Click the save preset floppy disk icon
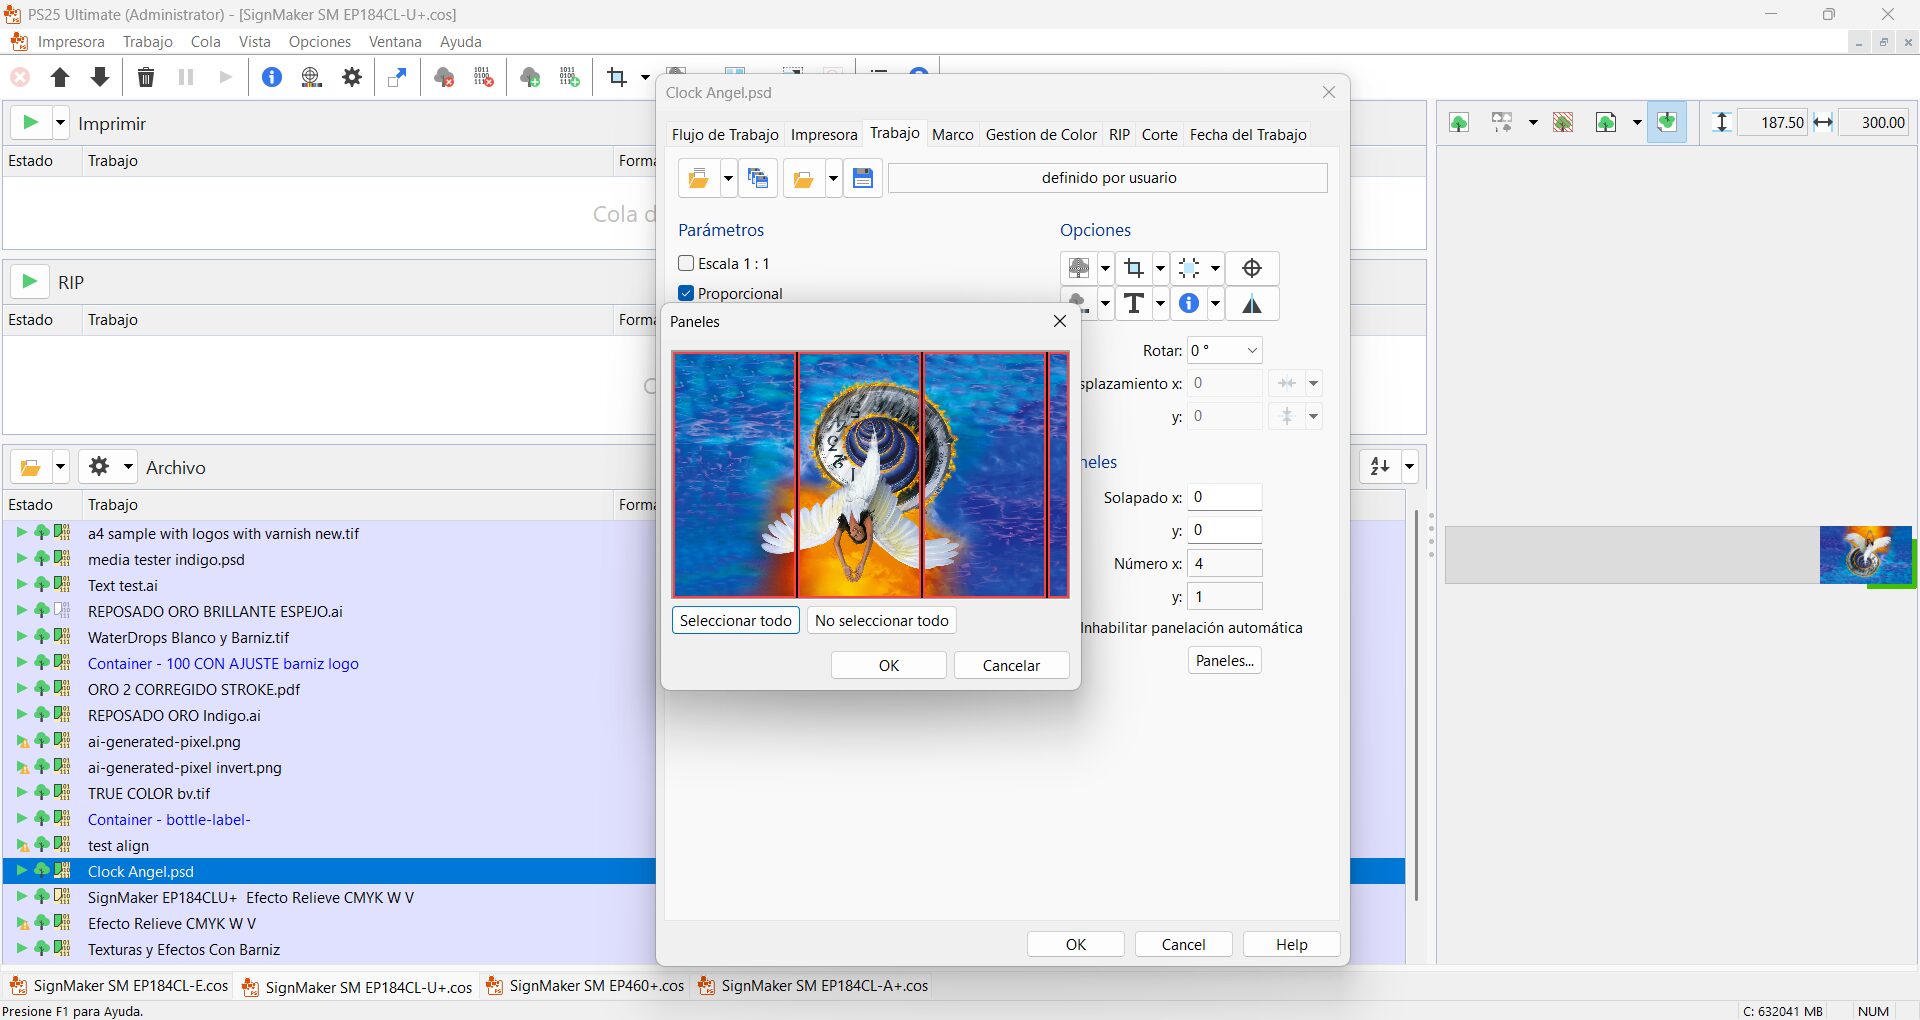 click(863, 178)
